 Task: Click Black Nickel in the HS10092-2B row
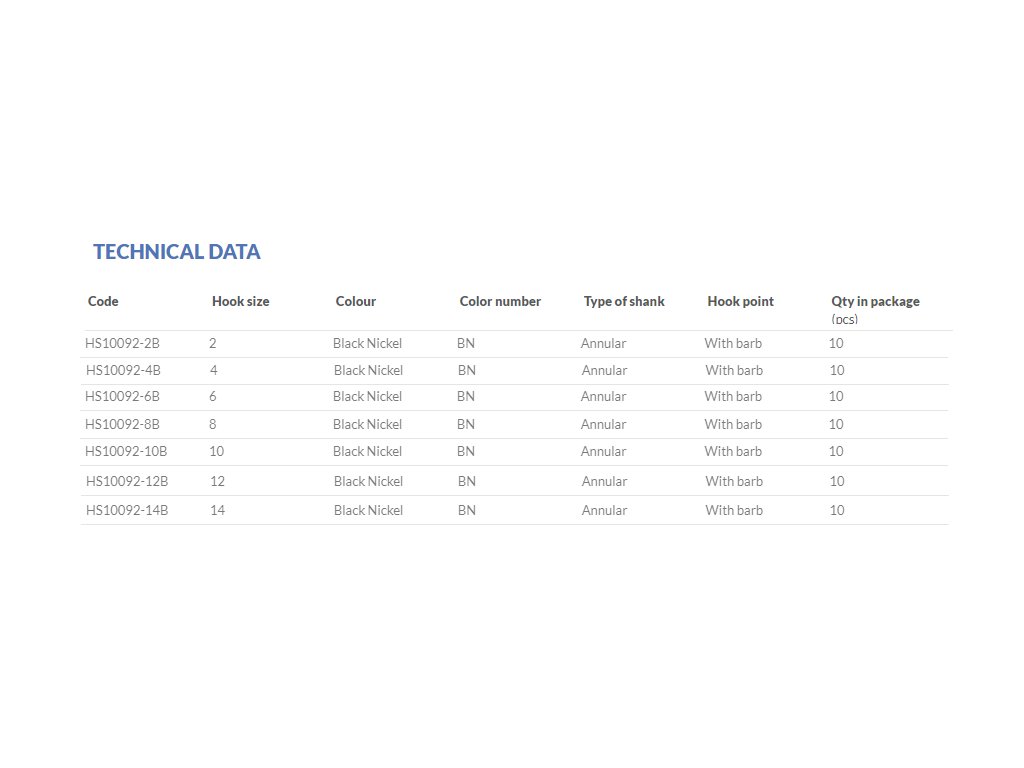tap(368, 343)
